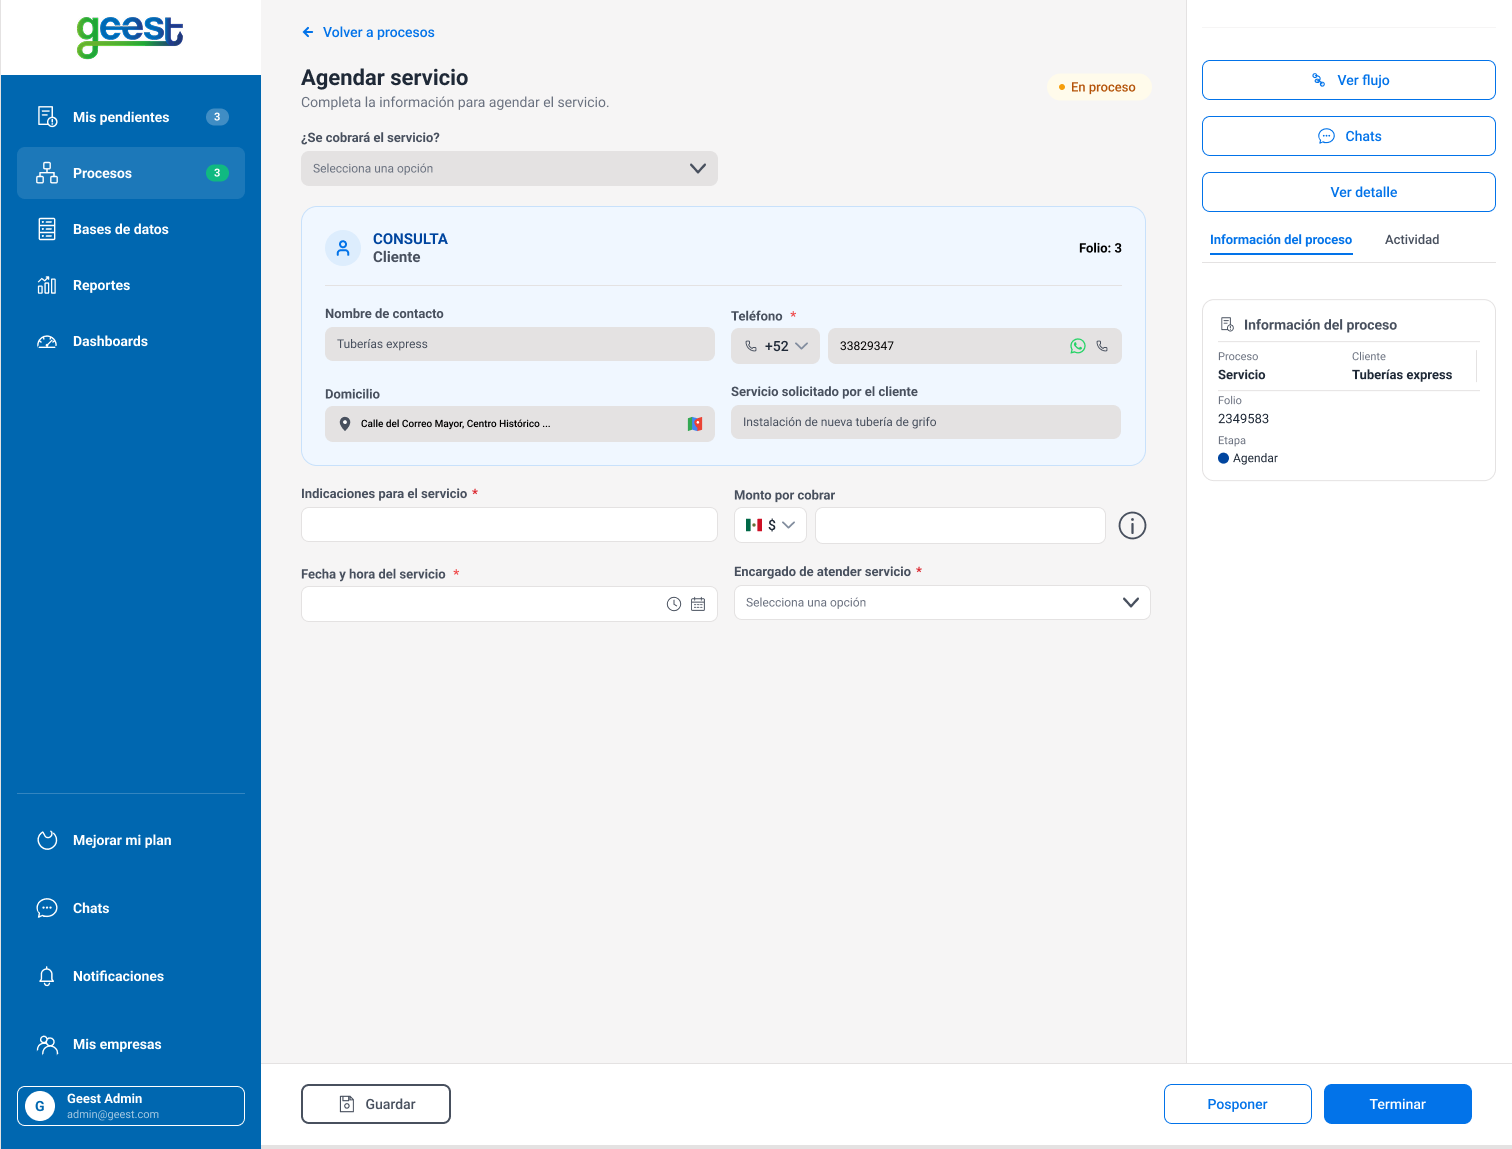Click the Mejorar mi plan option
This screenshot has width=1512, height=1149.
coord(131,840)
